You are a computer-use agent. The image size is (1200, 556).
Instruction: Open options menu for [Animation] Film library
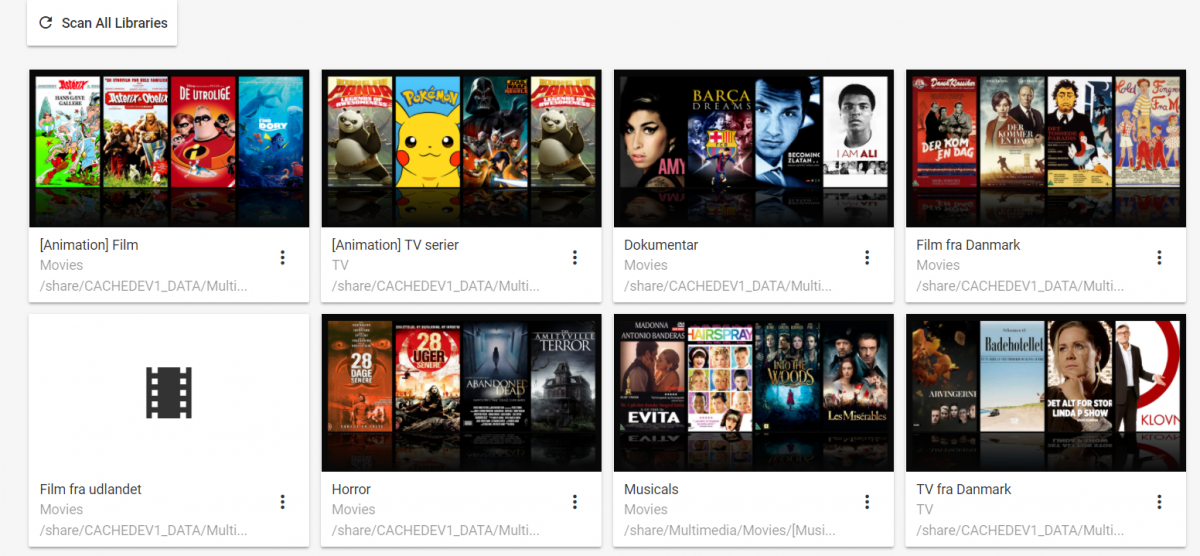pos(282,257)
